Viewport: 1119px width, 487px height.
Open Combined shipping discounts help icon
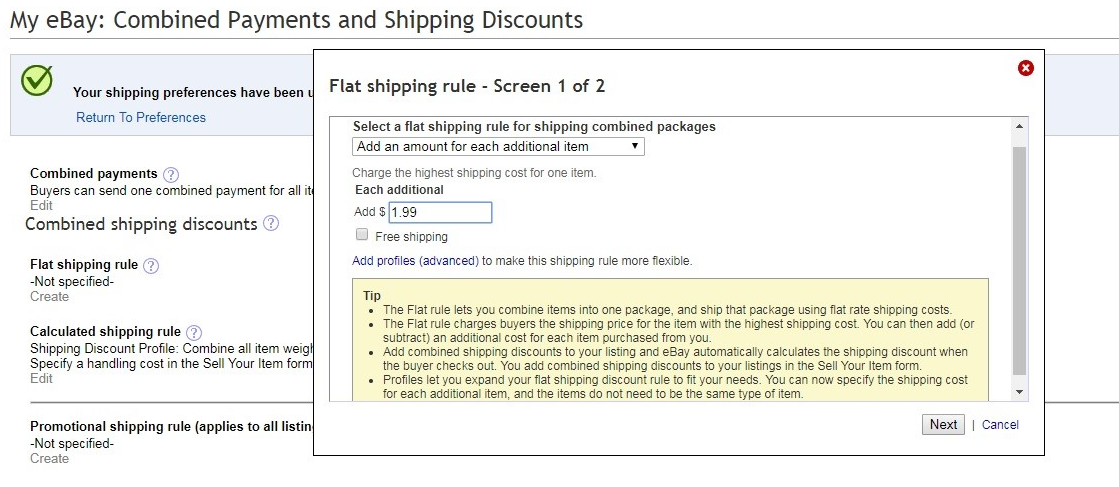270,224
